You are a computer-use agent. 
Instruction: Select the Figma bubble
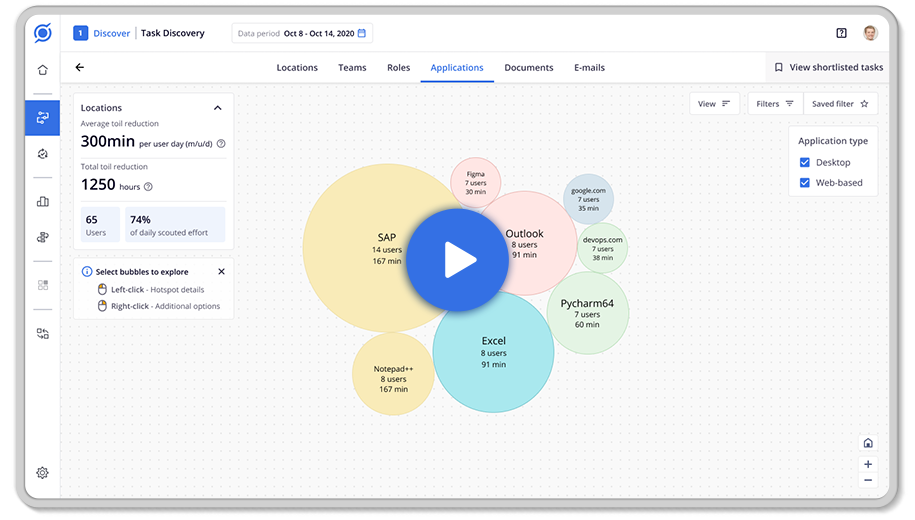point(476,182)
